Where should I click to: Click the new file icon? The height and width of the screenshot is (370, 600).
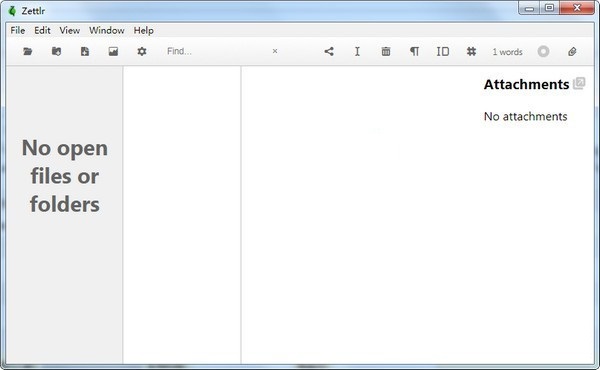(85, 51)
